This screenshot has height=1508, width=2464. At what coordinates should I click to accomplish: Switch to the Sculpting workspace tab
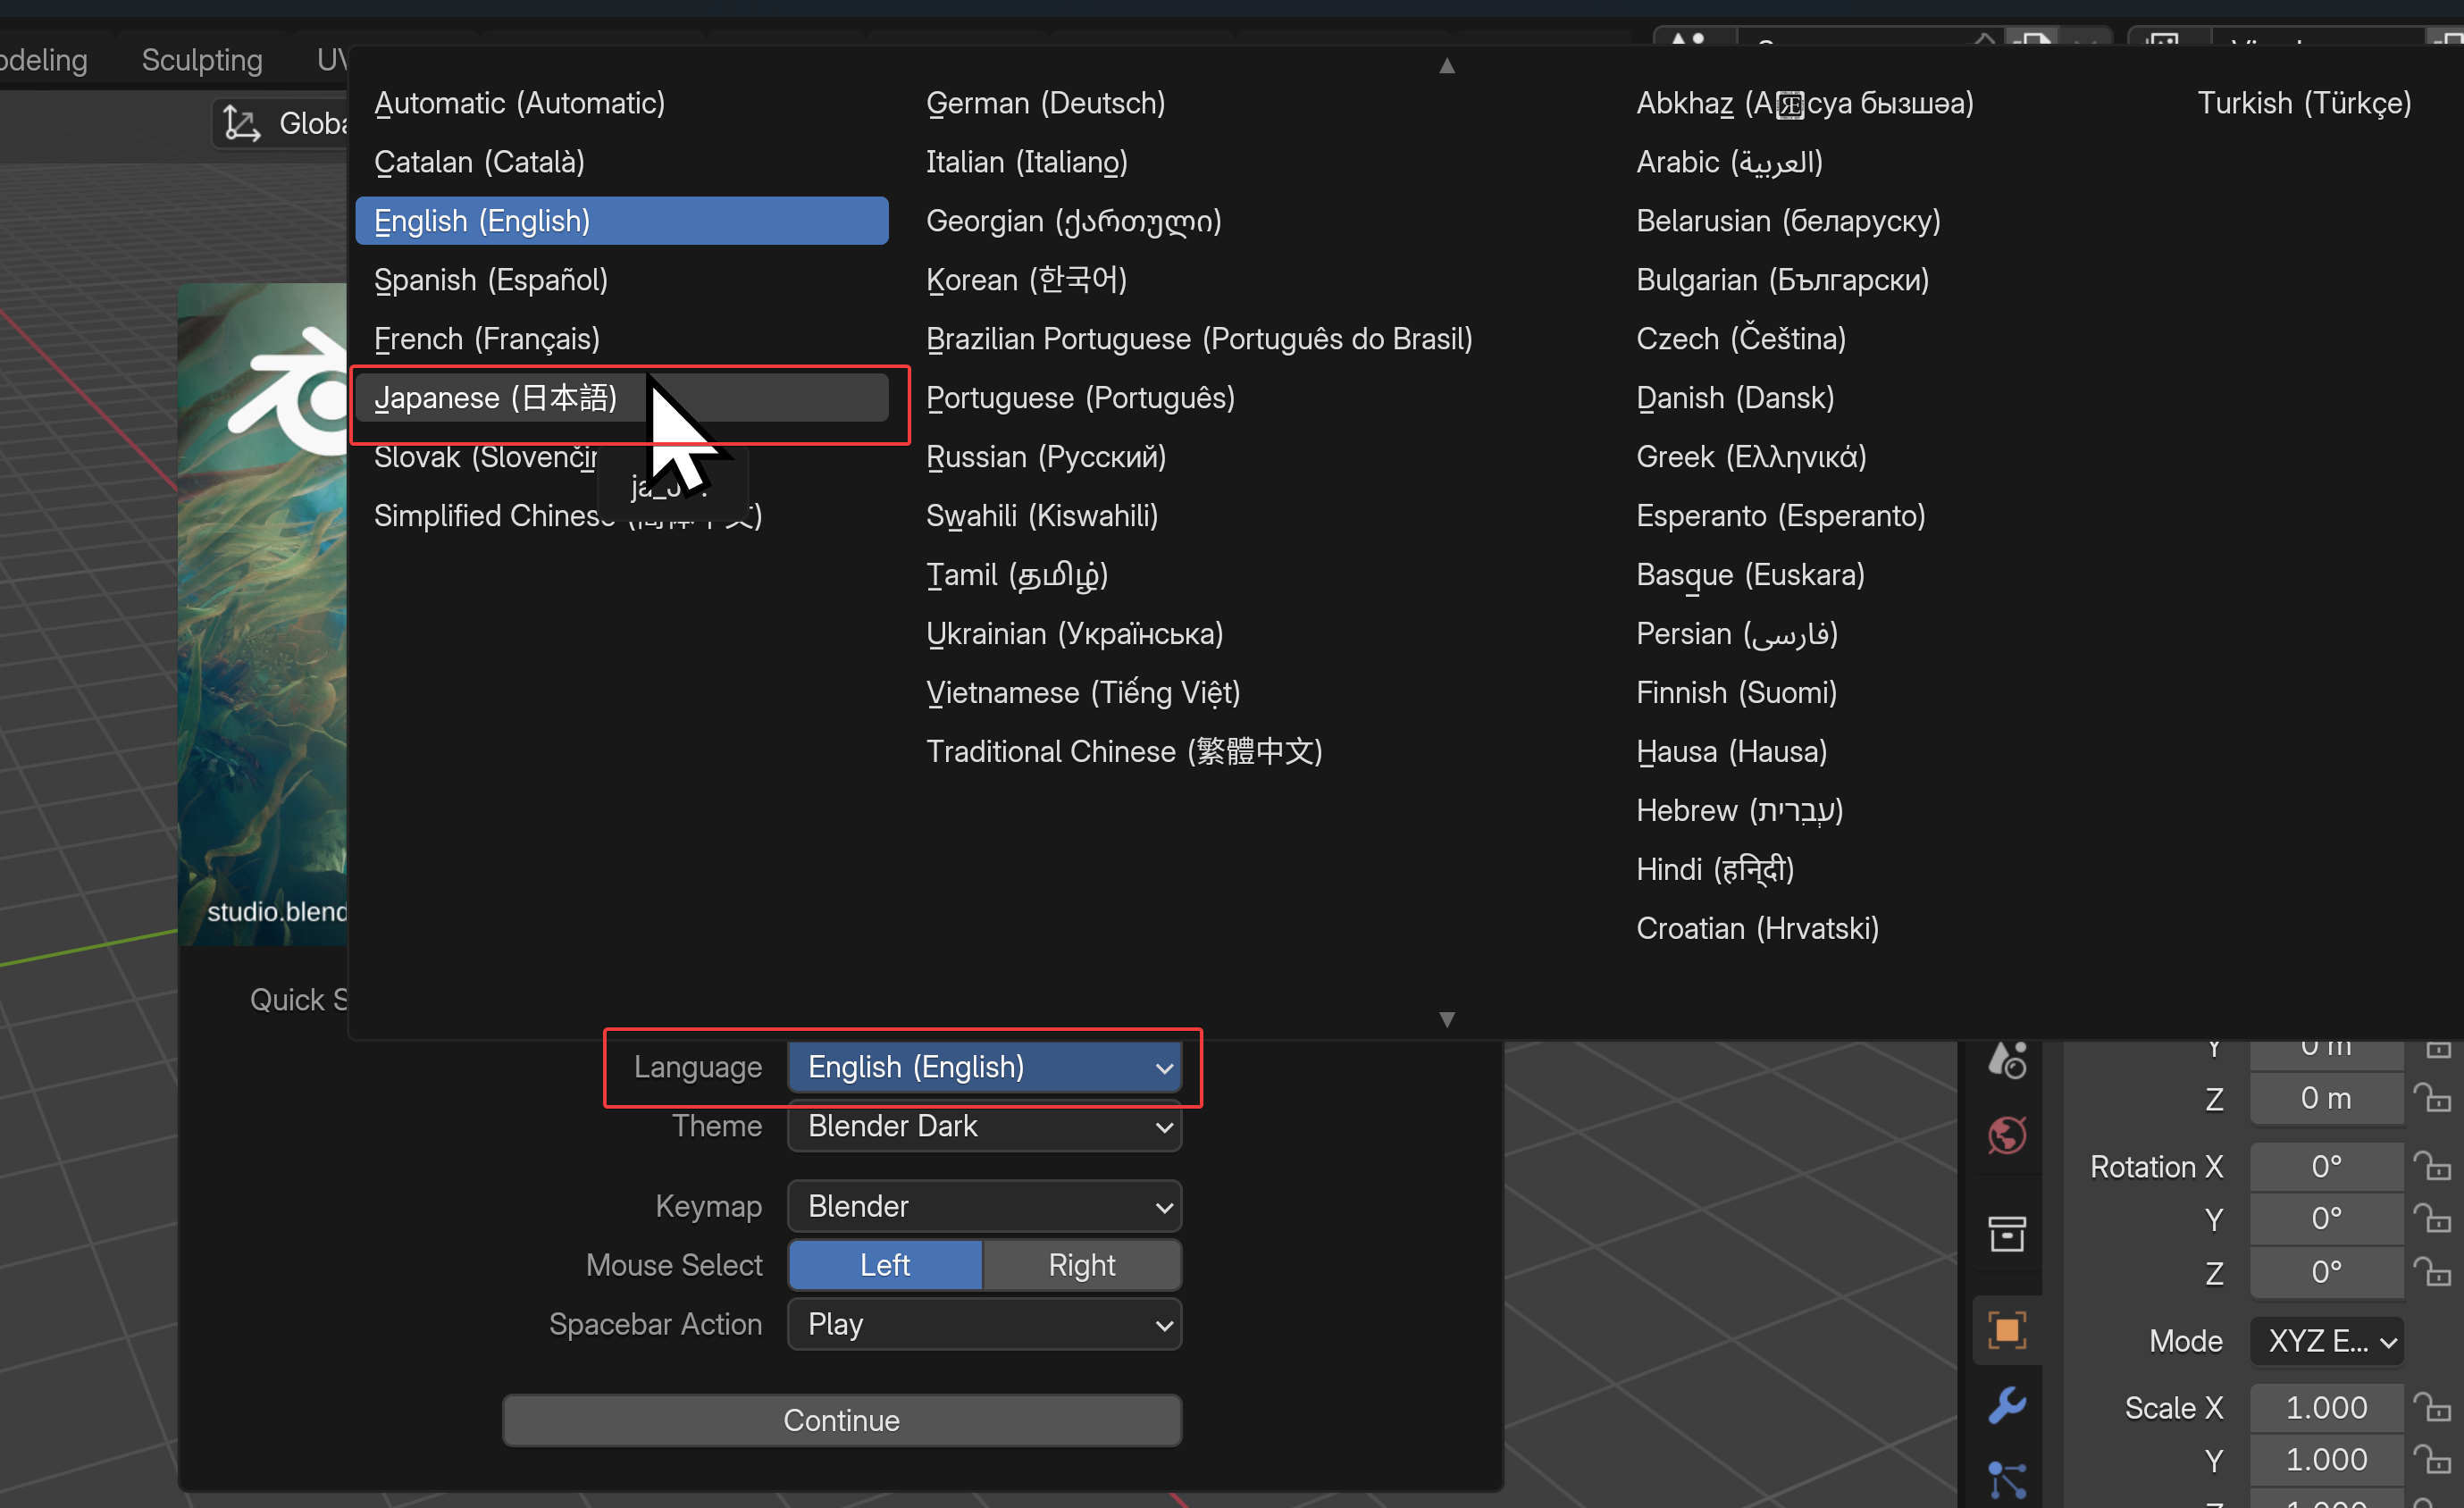click(x=202, y=60)
